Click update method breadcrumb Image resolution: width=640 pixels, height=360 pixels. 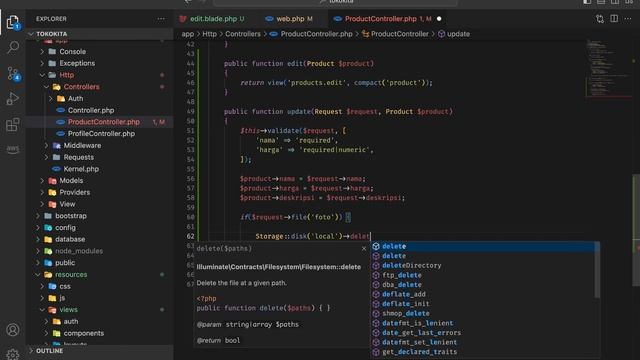click(x=454, y=34)
